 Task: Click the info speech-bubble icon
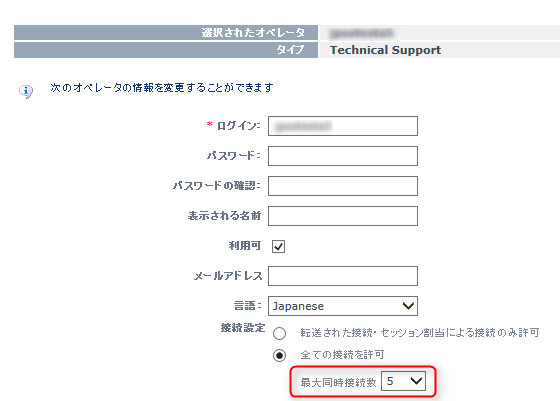[26, 91]
